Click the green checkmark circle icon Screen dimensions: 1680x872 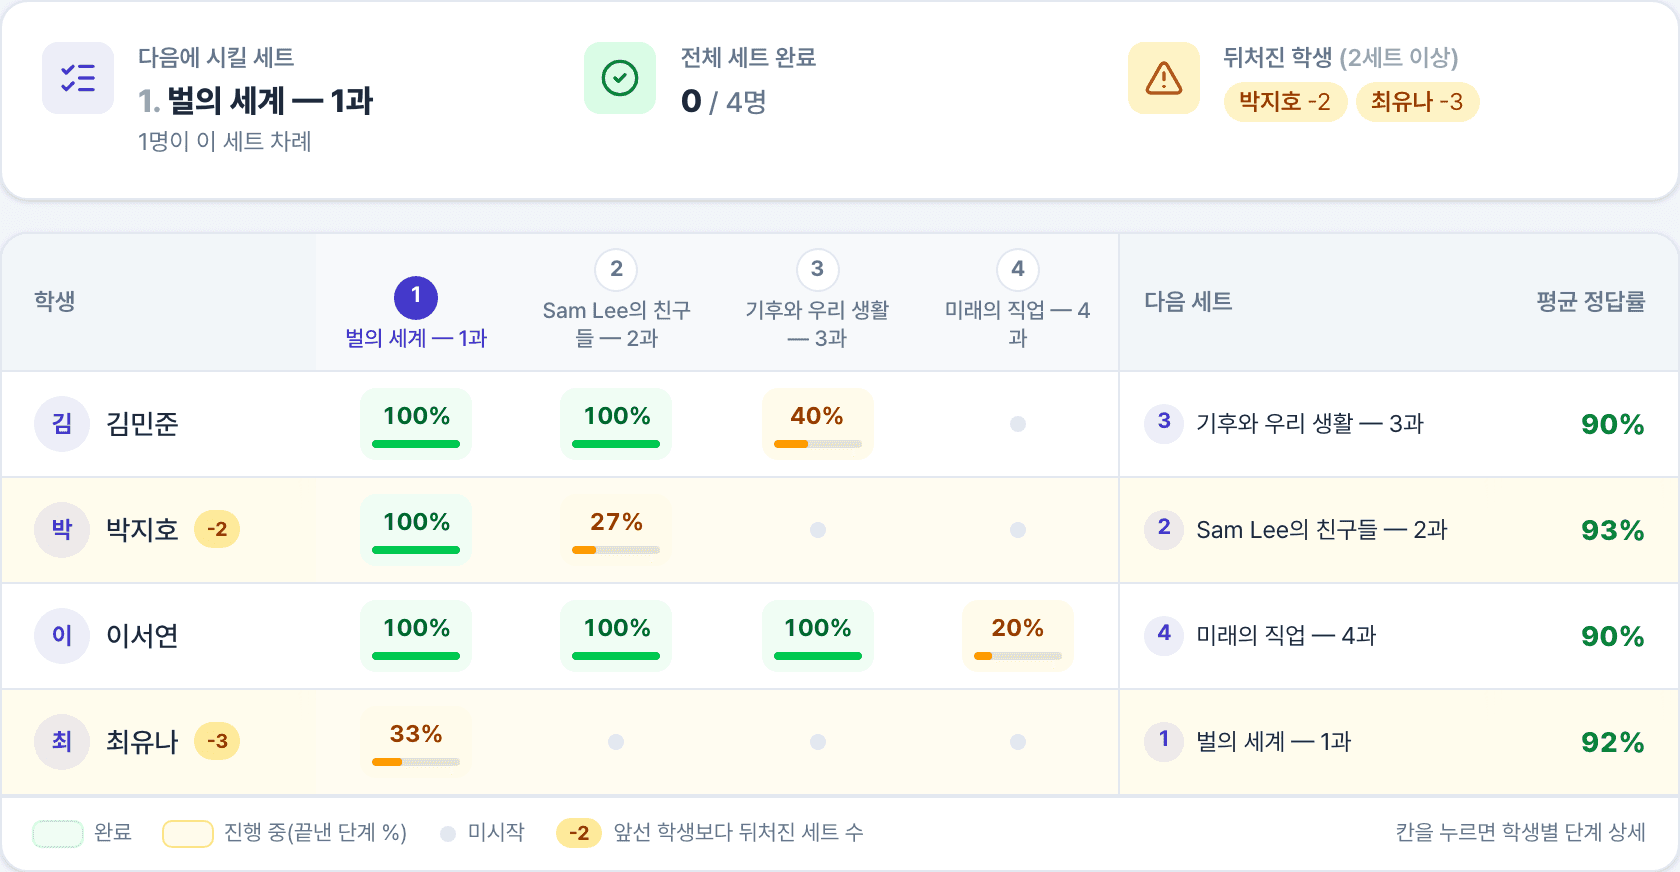pos(620,78)
